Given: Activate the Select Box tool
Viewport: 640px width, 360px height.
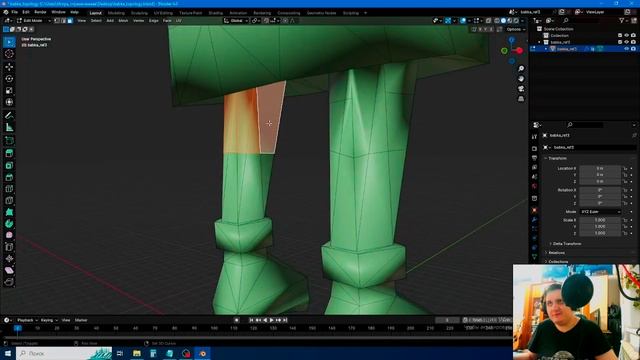Looking at the screenshot, I should 9,42.
